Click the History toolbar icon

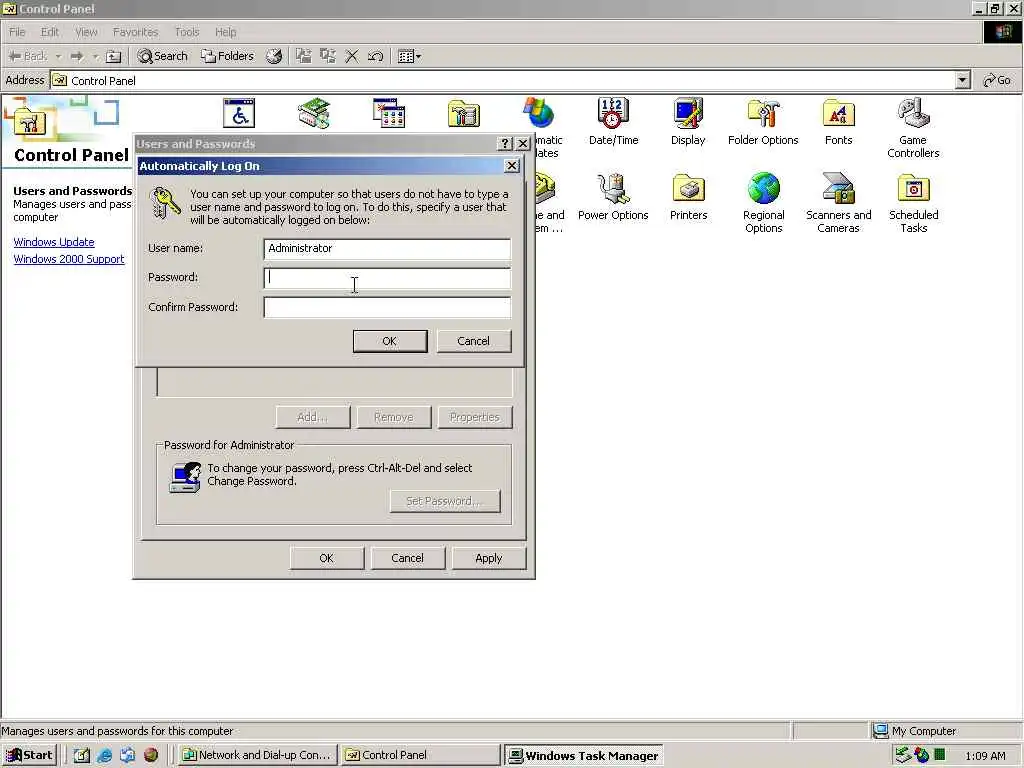click(274, 56)
